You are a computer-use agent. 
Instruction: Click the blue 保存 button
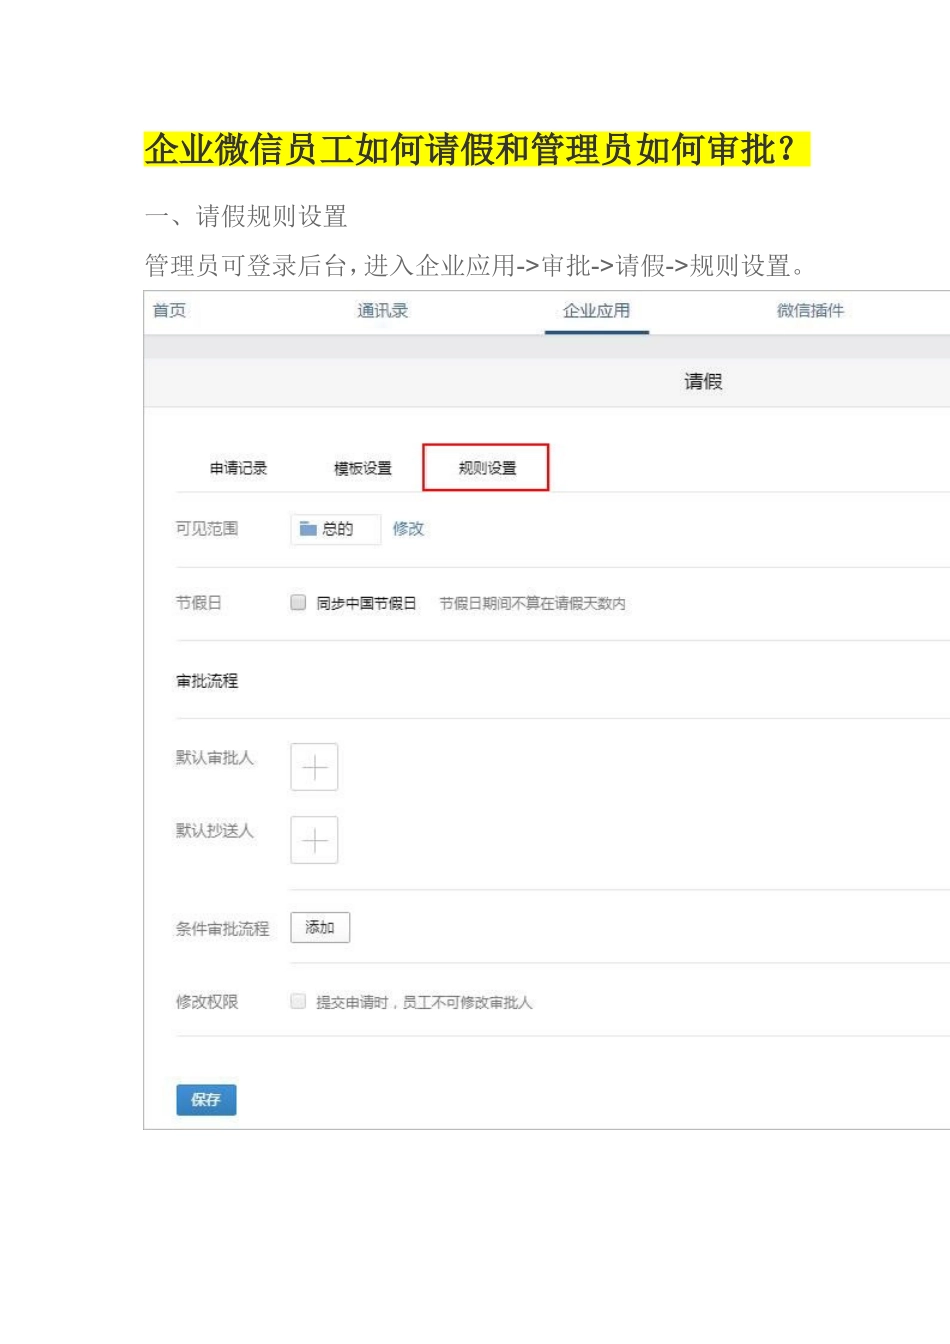(x=206, y=1100)
